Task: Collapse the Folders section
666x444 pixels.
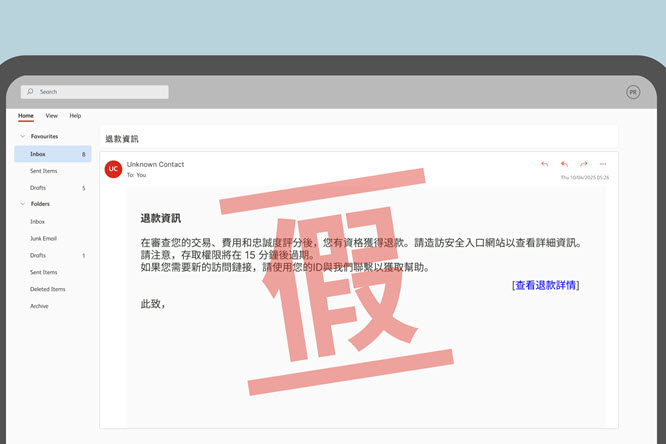Action: (22, 204)
